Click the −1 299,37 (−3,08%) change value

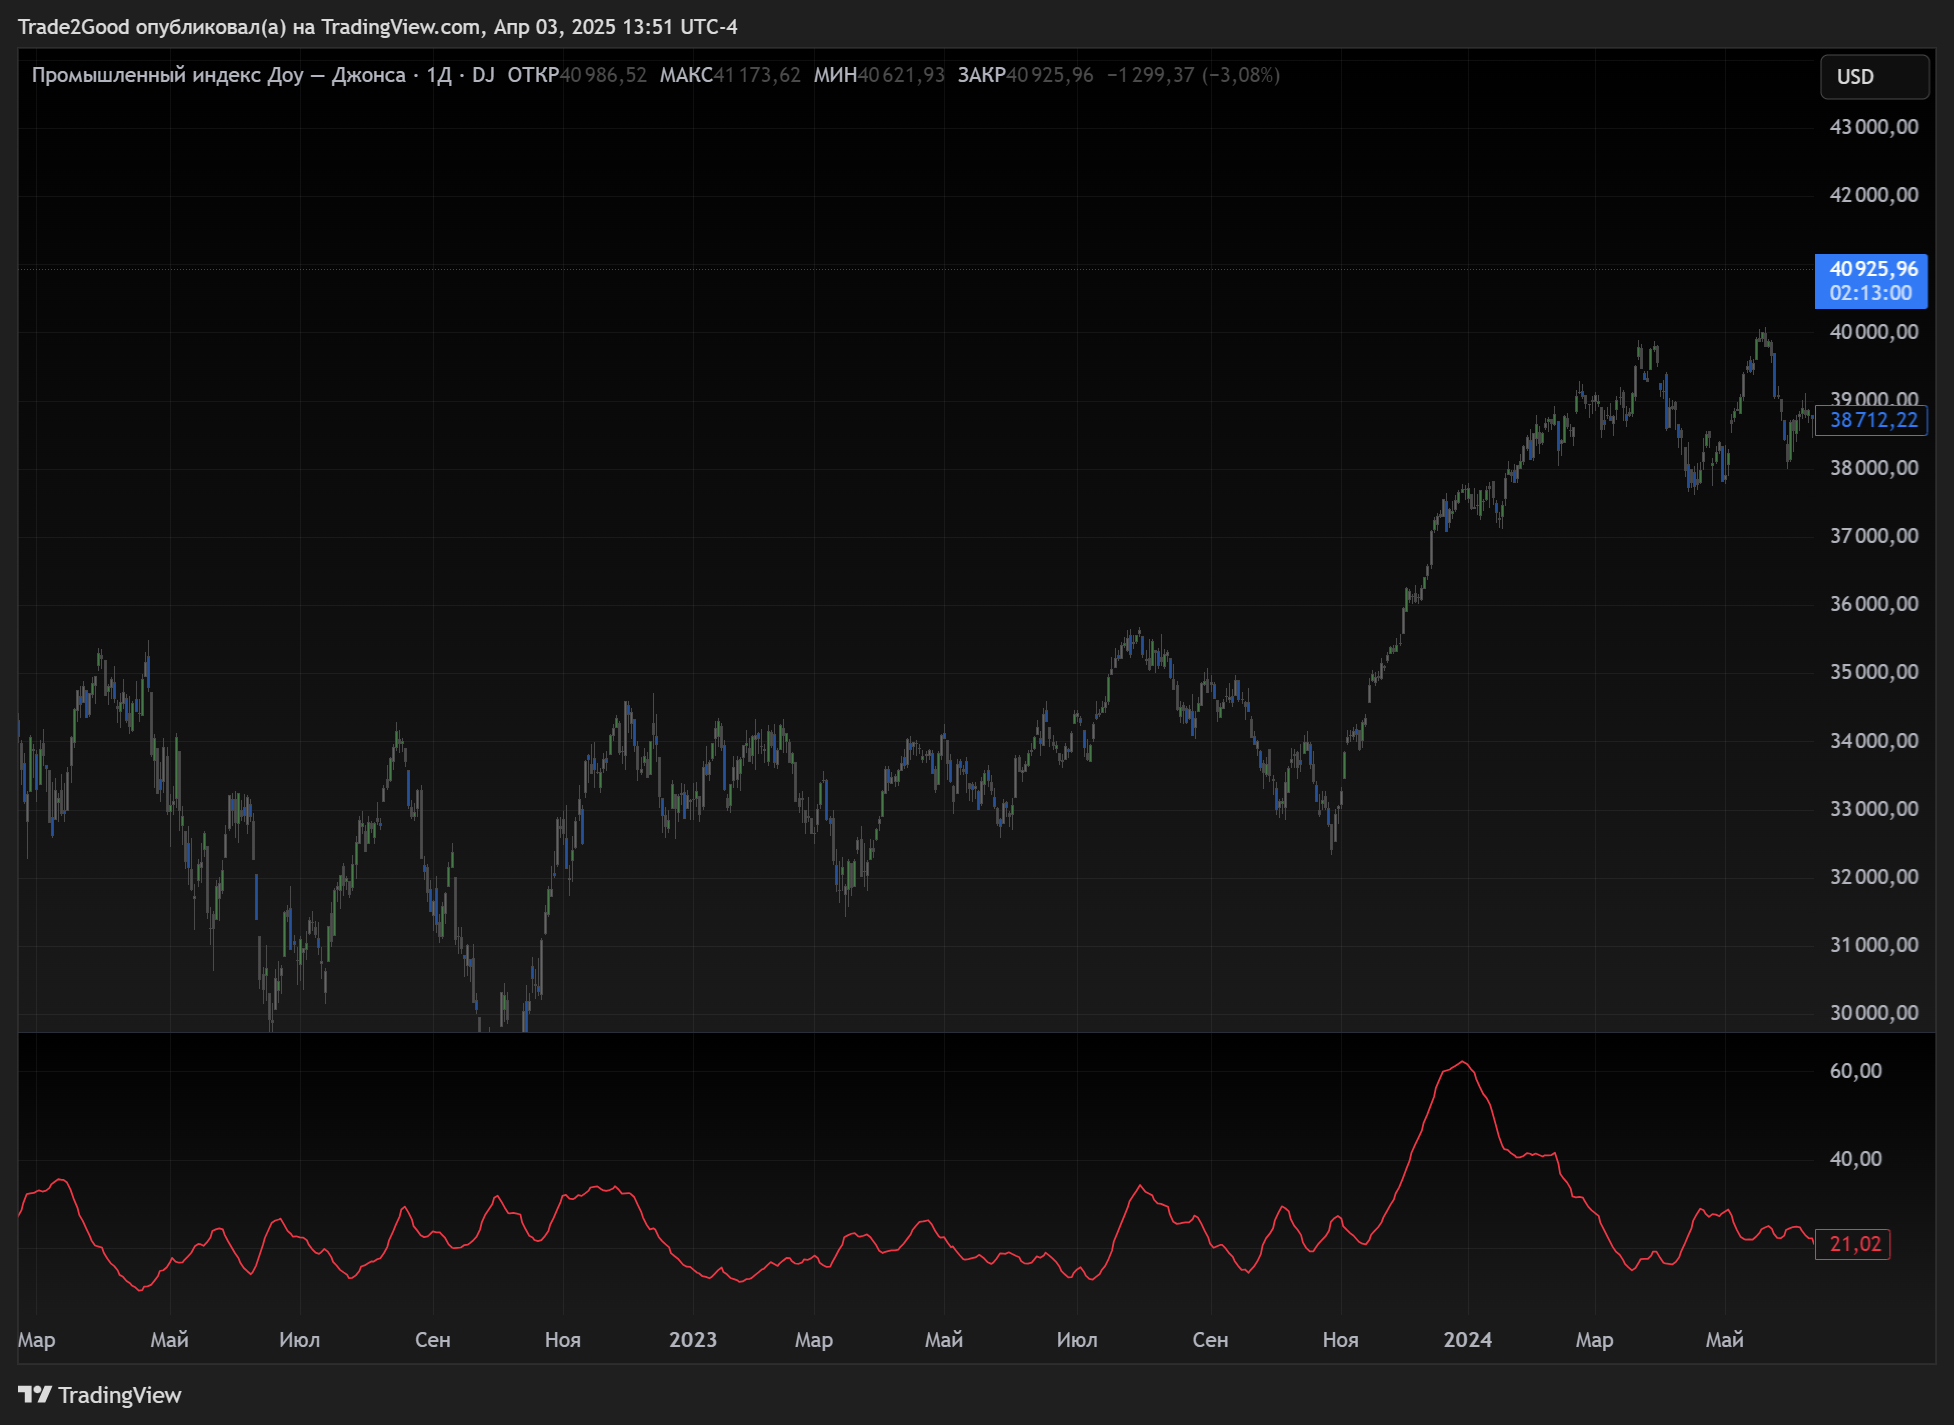tap(1193, 75)
